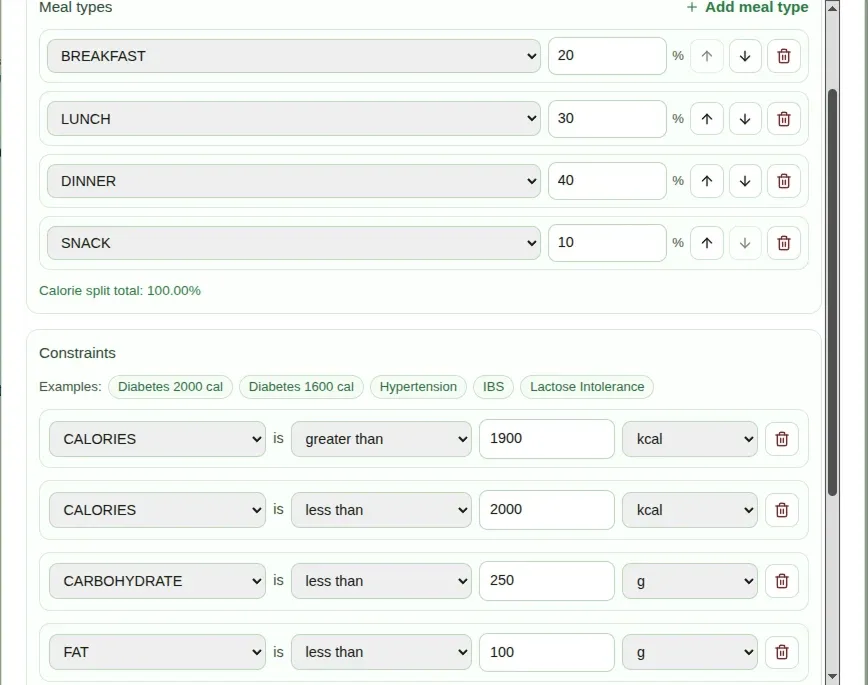This screenshot has height=685, width=868.
Task: Delete the LUNCH meal type
Action: coord(784,119)
